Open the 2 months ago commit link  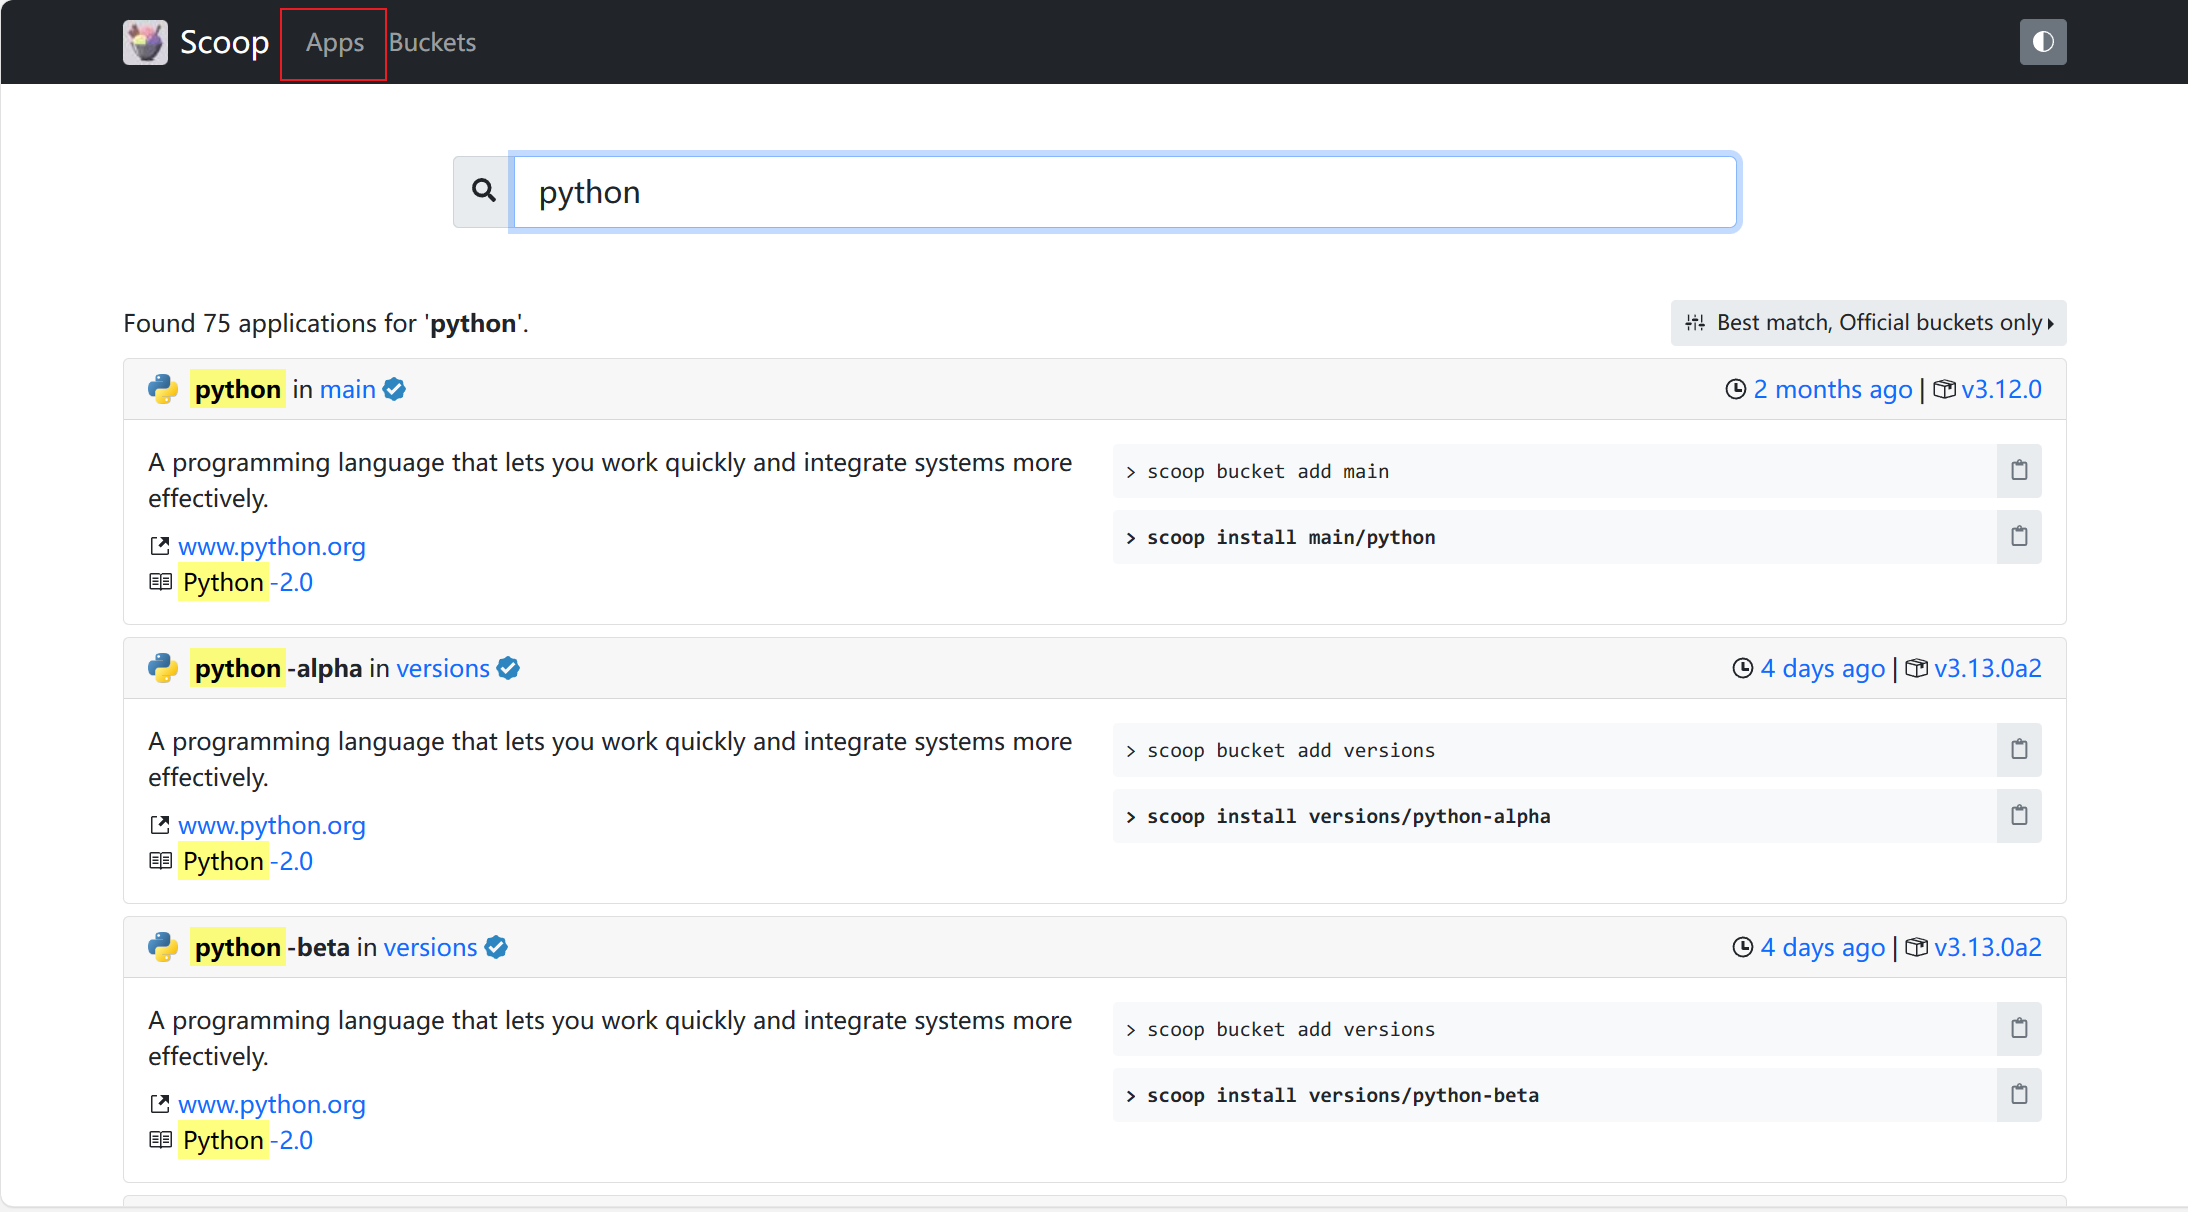(x=1833, y=389)
